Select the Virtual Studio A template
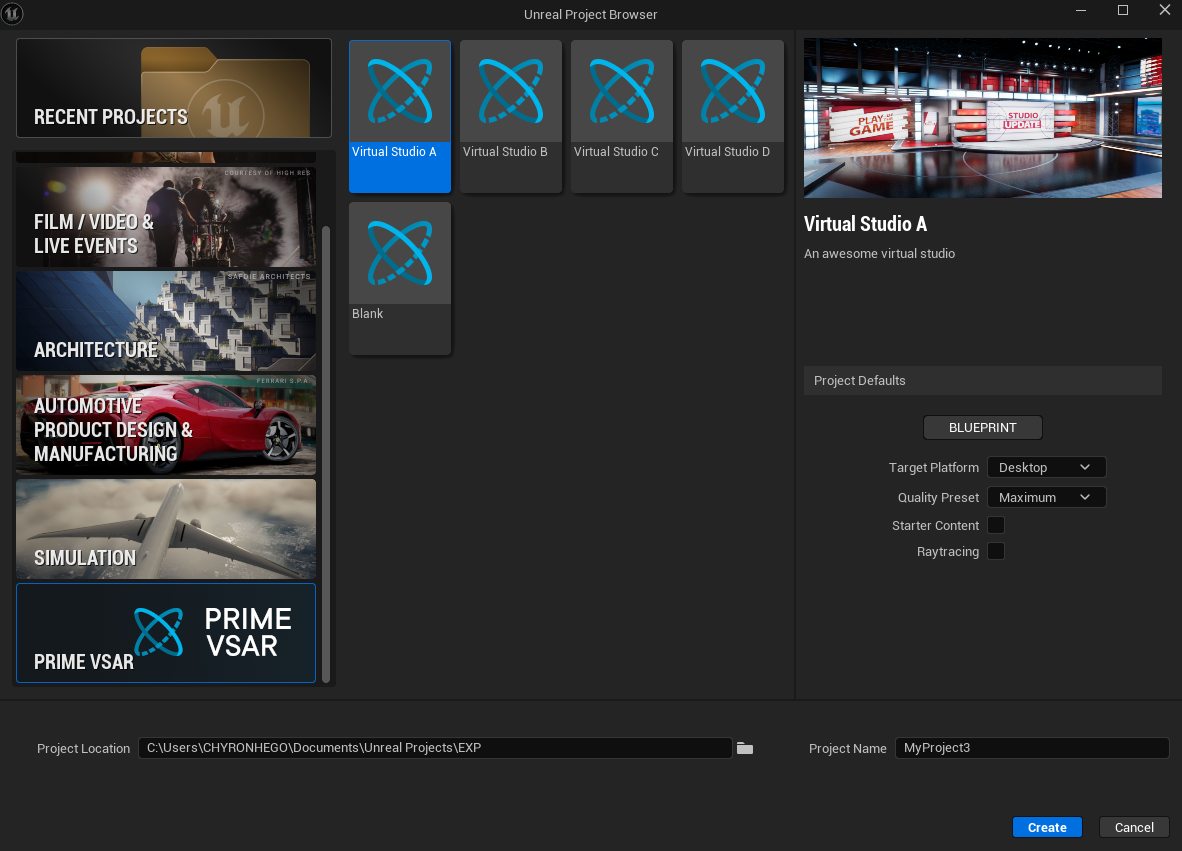 click(400, 117)
